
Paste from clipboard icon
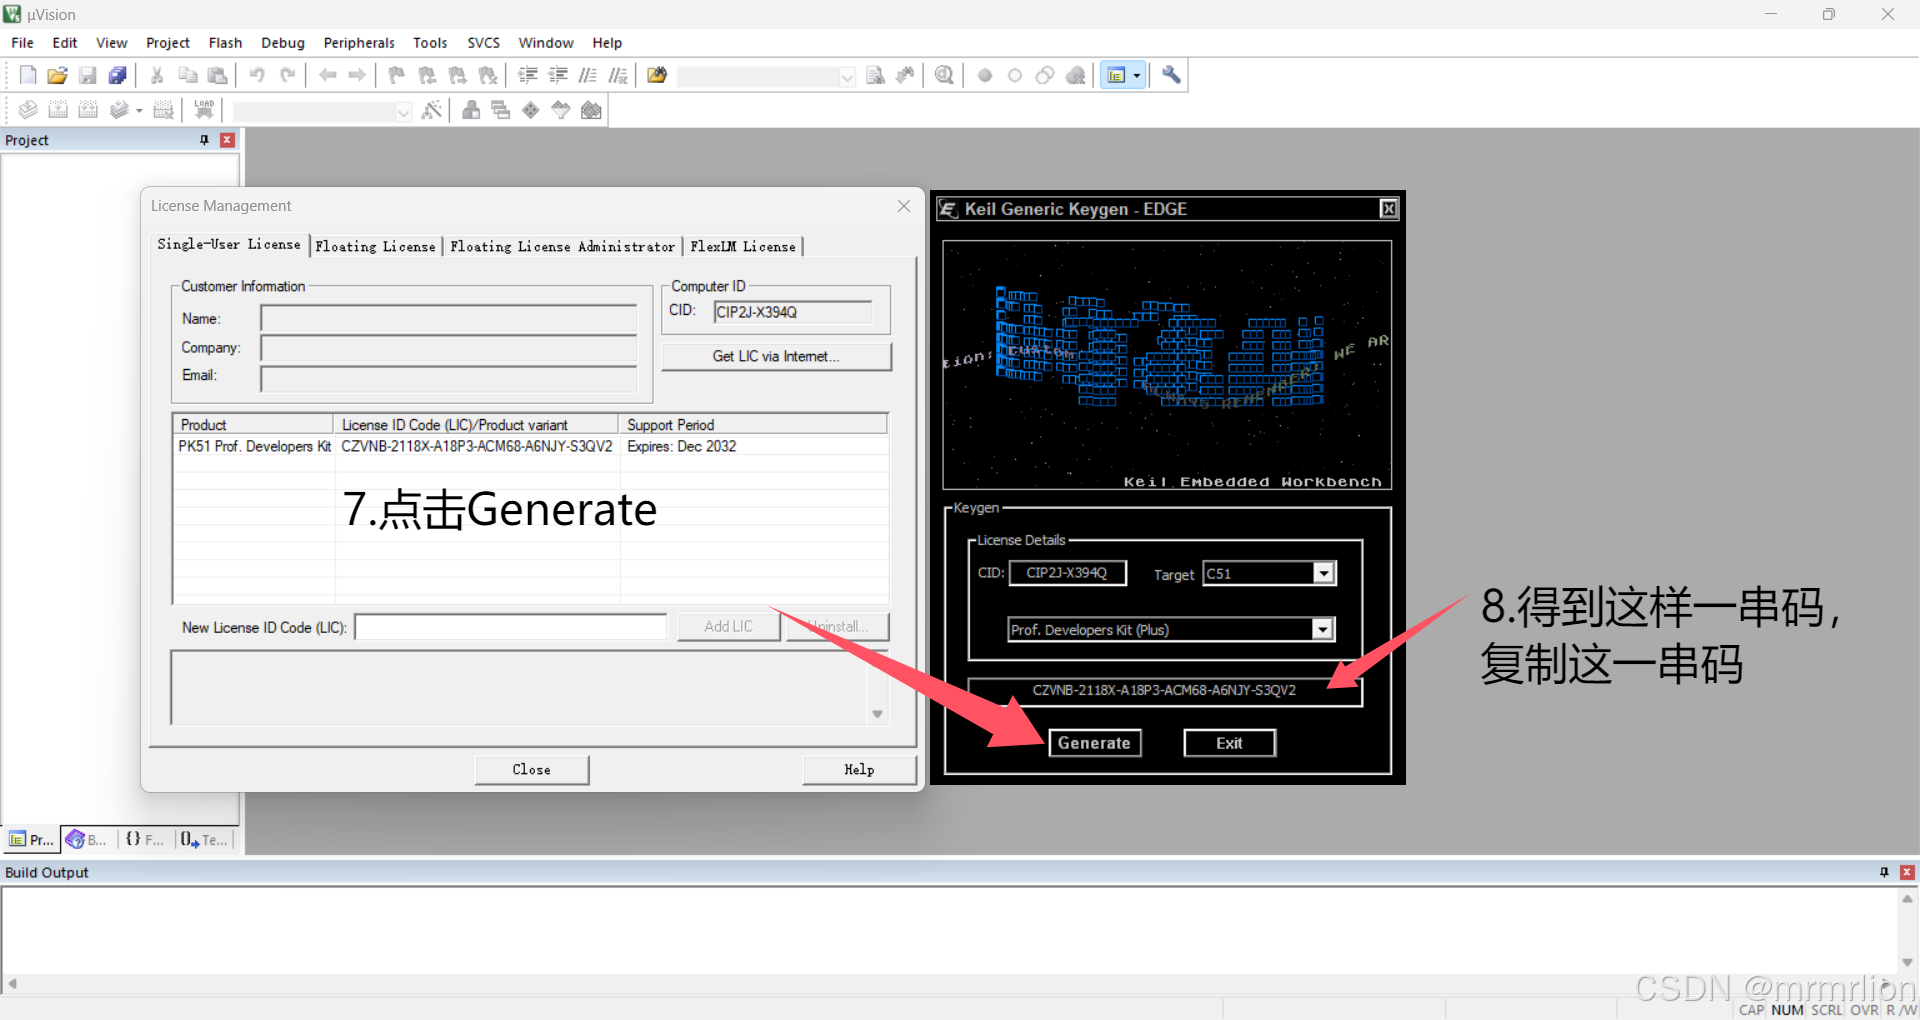coord(217,75)
